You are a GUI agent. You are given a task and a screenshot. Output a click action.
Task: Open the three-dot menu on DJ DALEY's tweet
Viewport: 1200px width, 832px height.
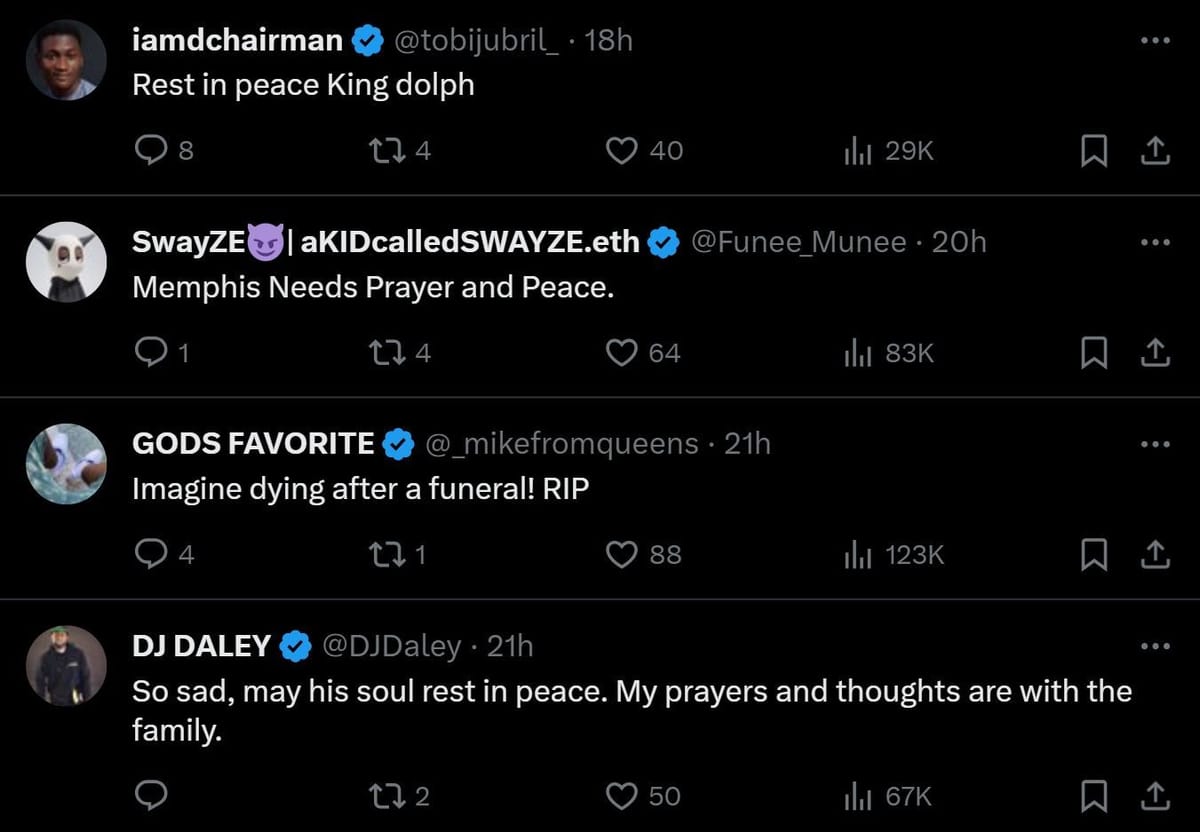(x=1156, y=645)
